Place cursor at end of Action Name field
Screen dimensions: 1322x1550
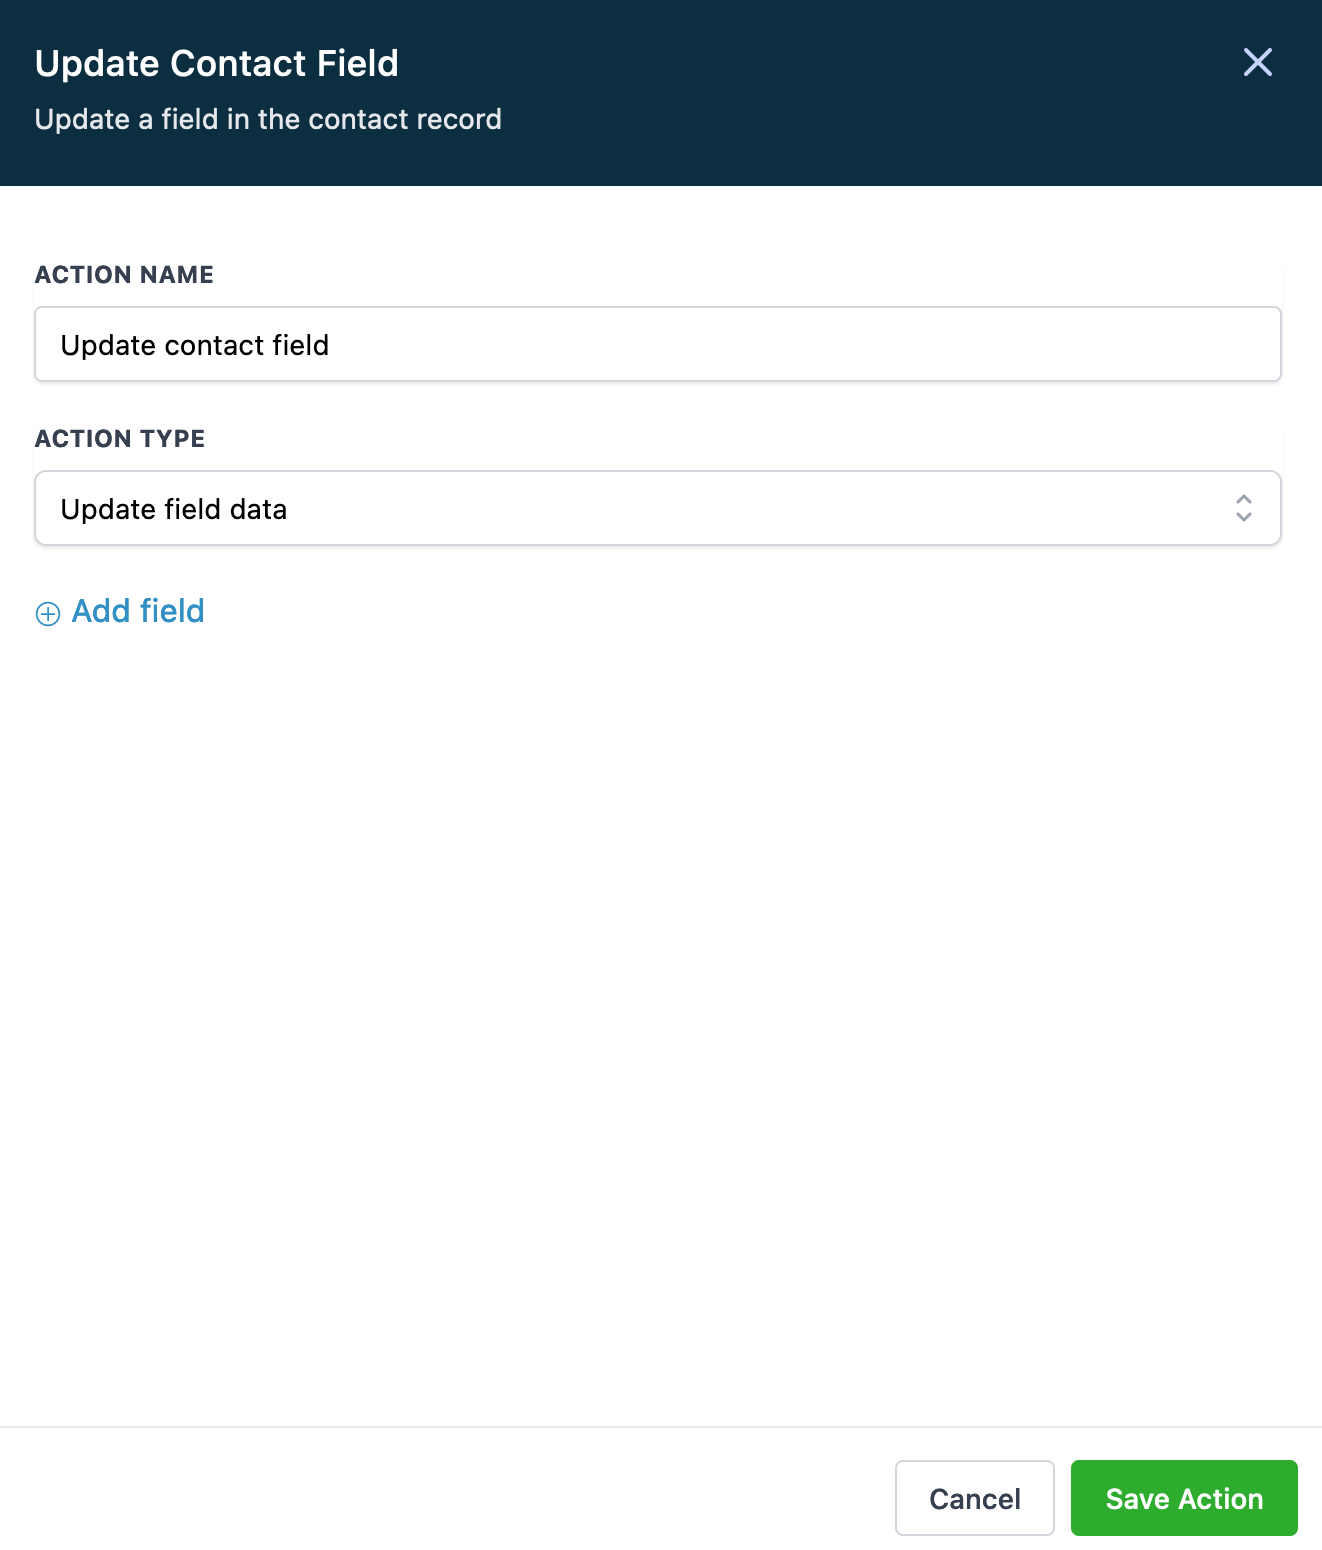(800, 344)
